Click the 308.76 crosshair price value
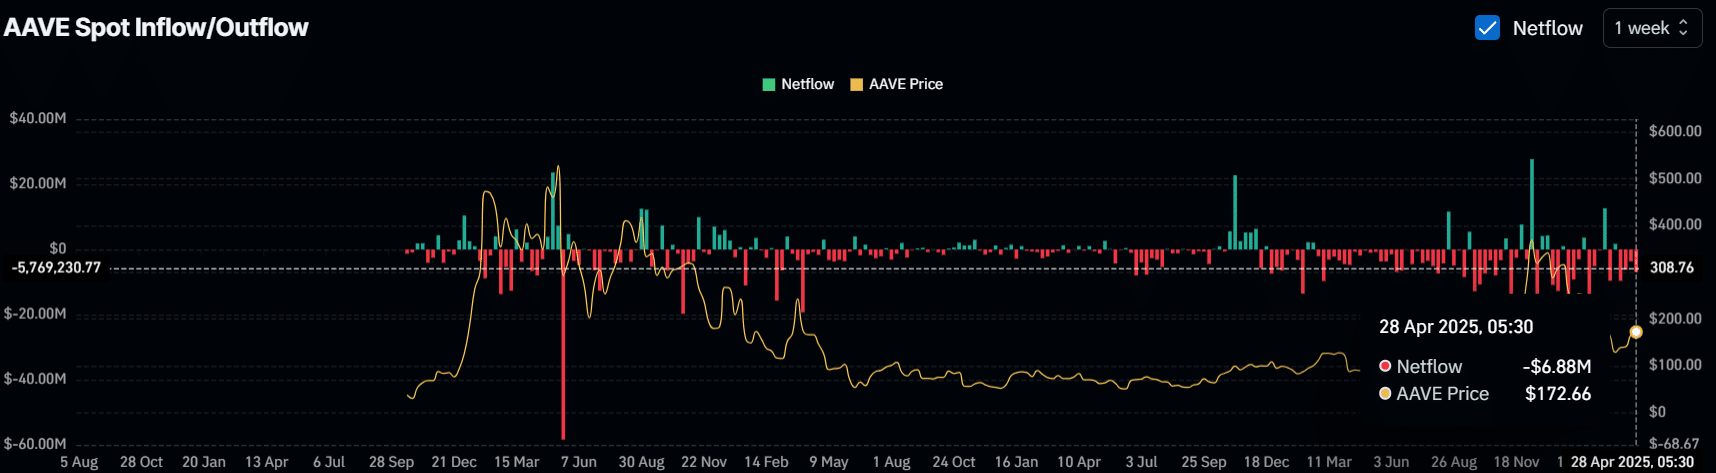Screen dimensions: 1716x473 click(1672, 268)
